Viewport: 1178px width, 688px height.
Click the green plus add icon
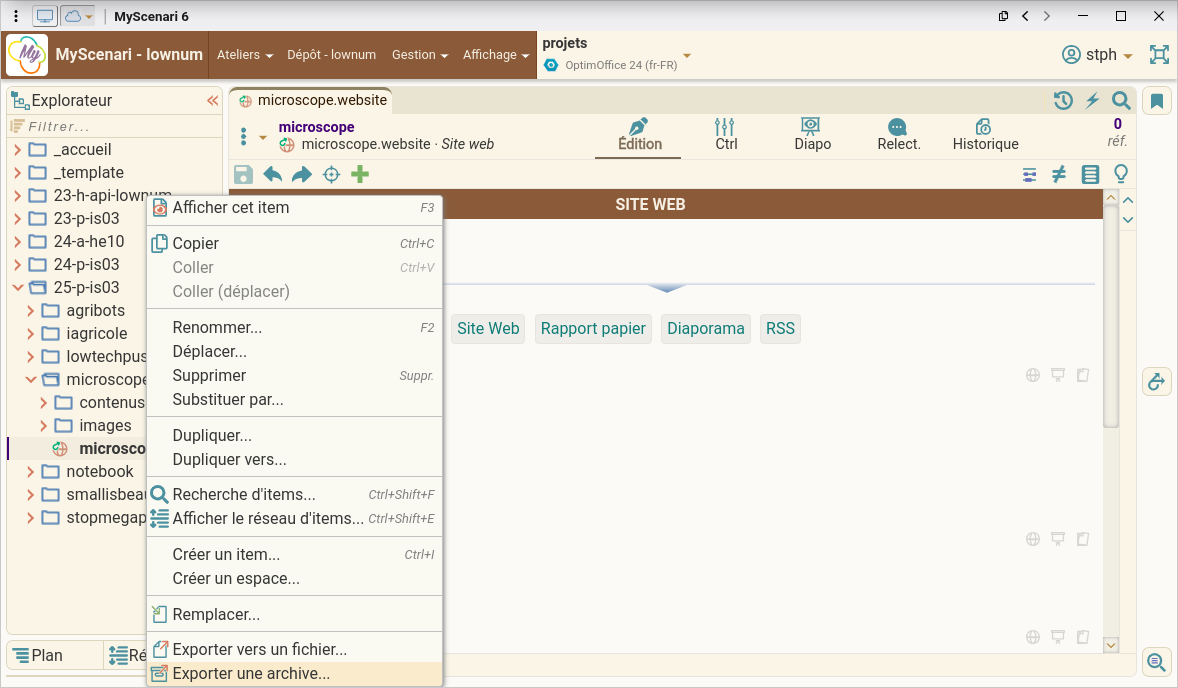(360, 175)
